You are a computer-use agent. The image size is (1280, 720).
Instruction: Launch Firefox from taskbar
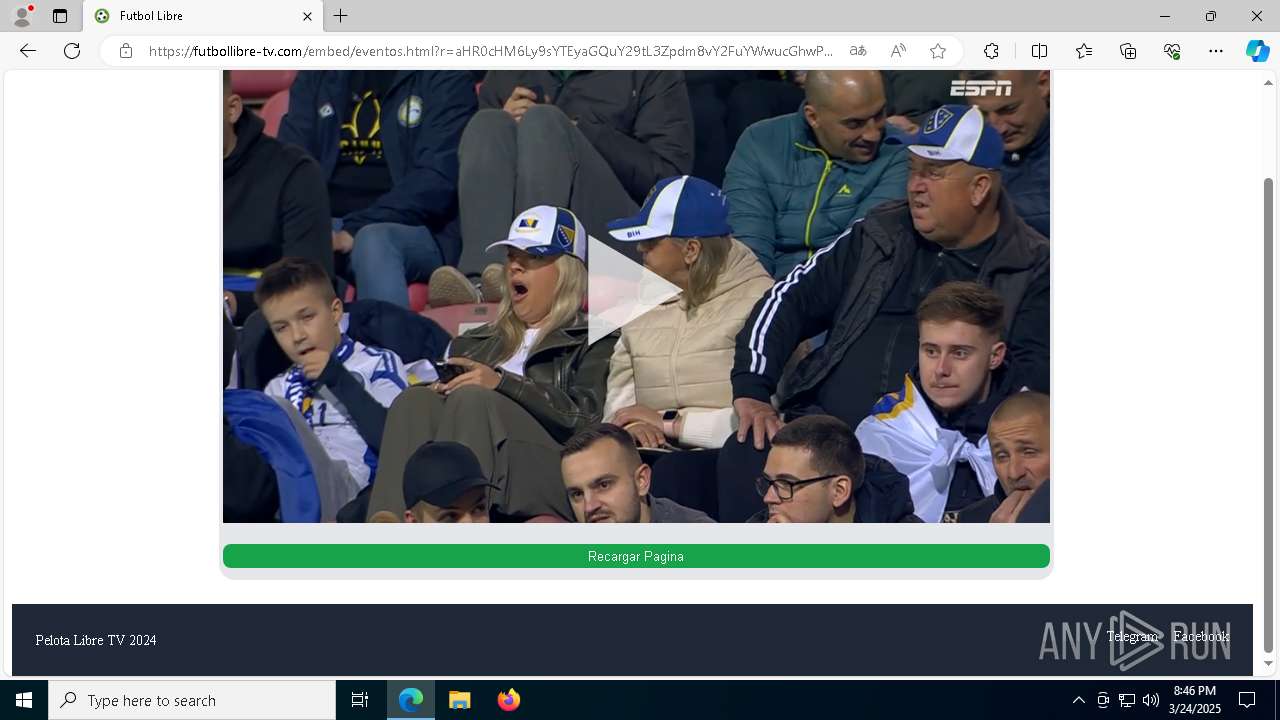point(508,700)
